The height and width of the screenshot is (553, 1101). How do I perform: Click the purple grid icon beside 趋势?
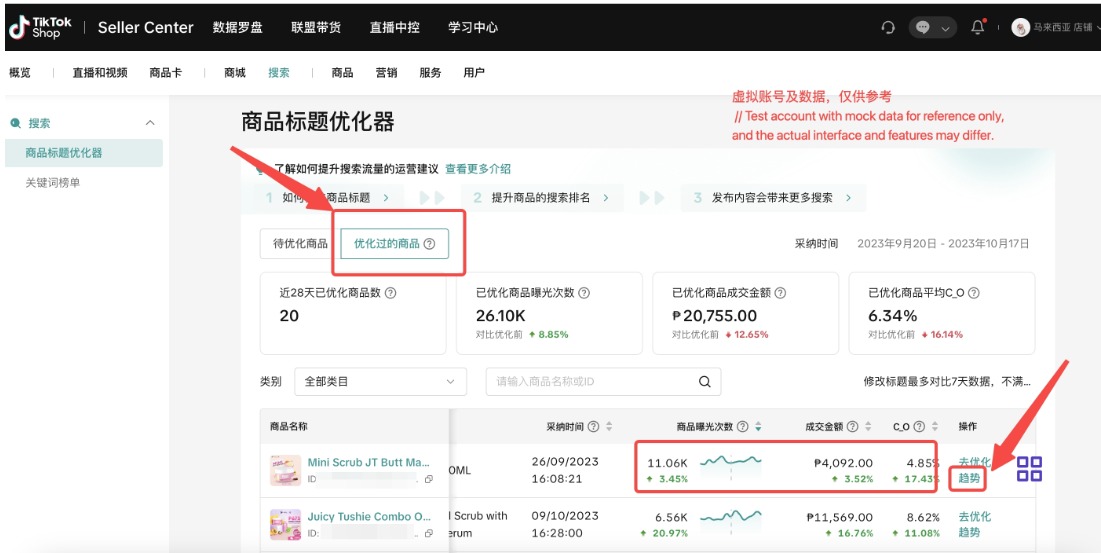(x=1029, y=469)
